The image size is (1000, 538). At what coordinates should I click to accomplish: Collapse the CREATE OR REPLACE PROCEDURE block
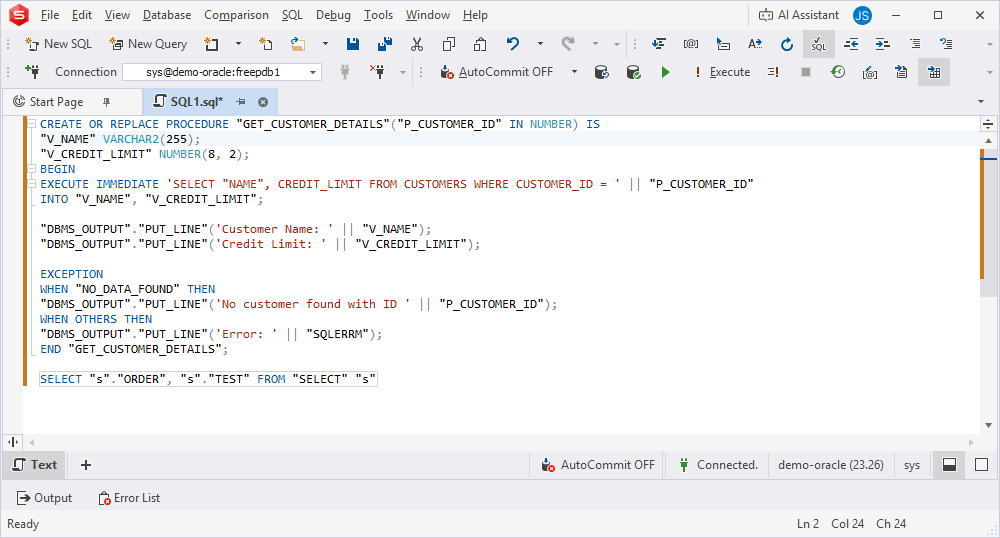pyautogui.click(x=31, y=124)
